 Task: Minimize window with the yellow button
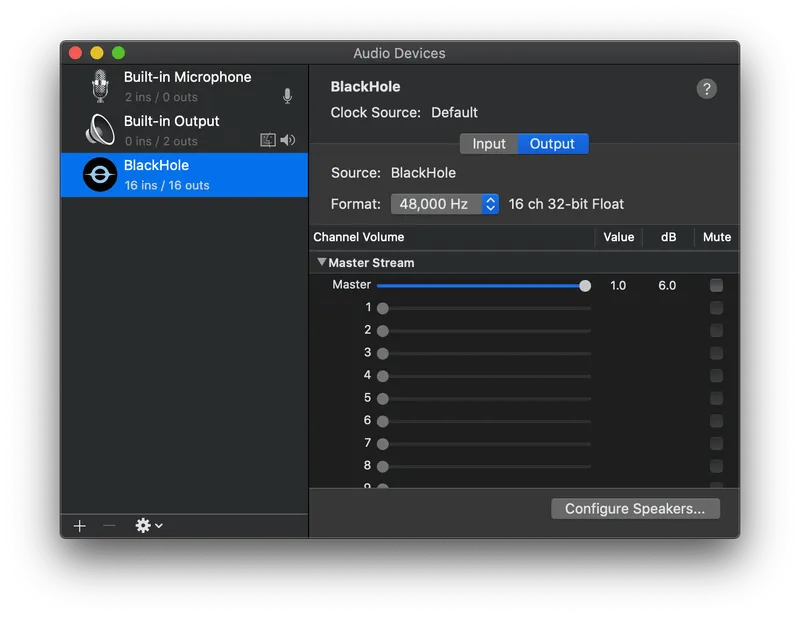[x=97, y=53]
